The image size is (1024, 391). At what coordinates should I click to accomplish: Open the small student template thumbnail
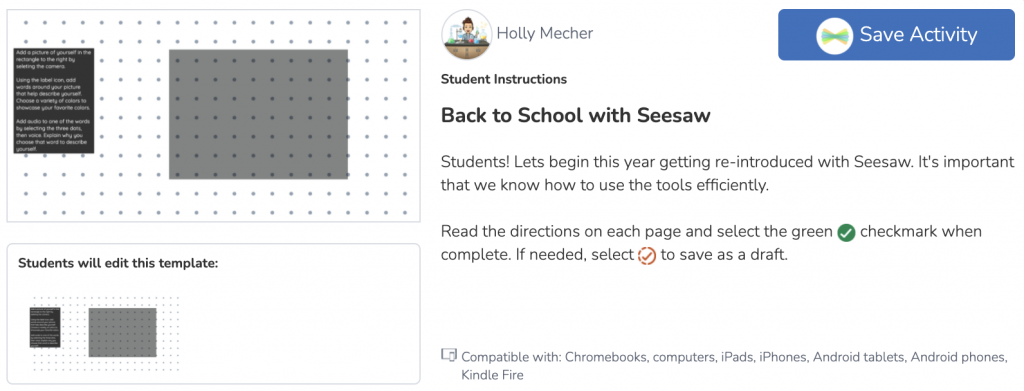pos(106,333)
